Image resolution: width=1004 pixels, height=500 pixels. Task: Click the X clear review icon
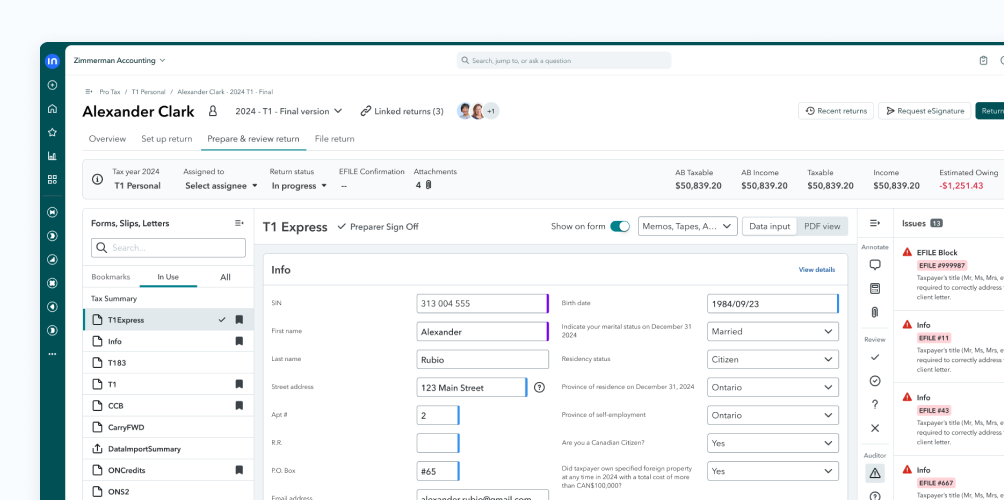pyautogui.click(x=875, y=428)
